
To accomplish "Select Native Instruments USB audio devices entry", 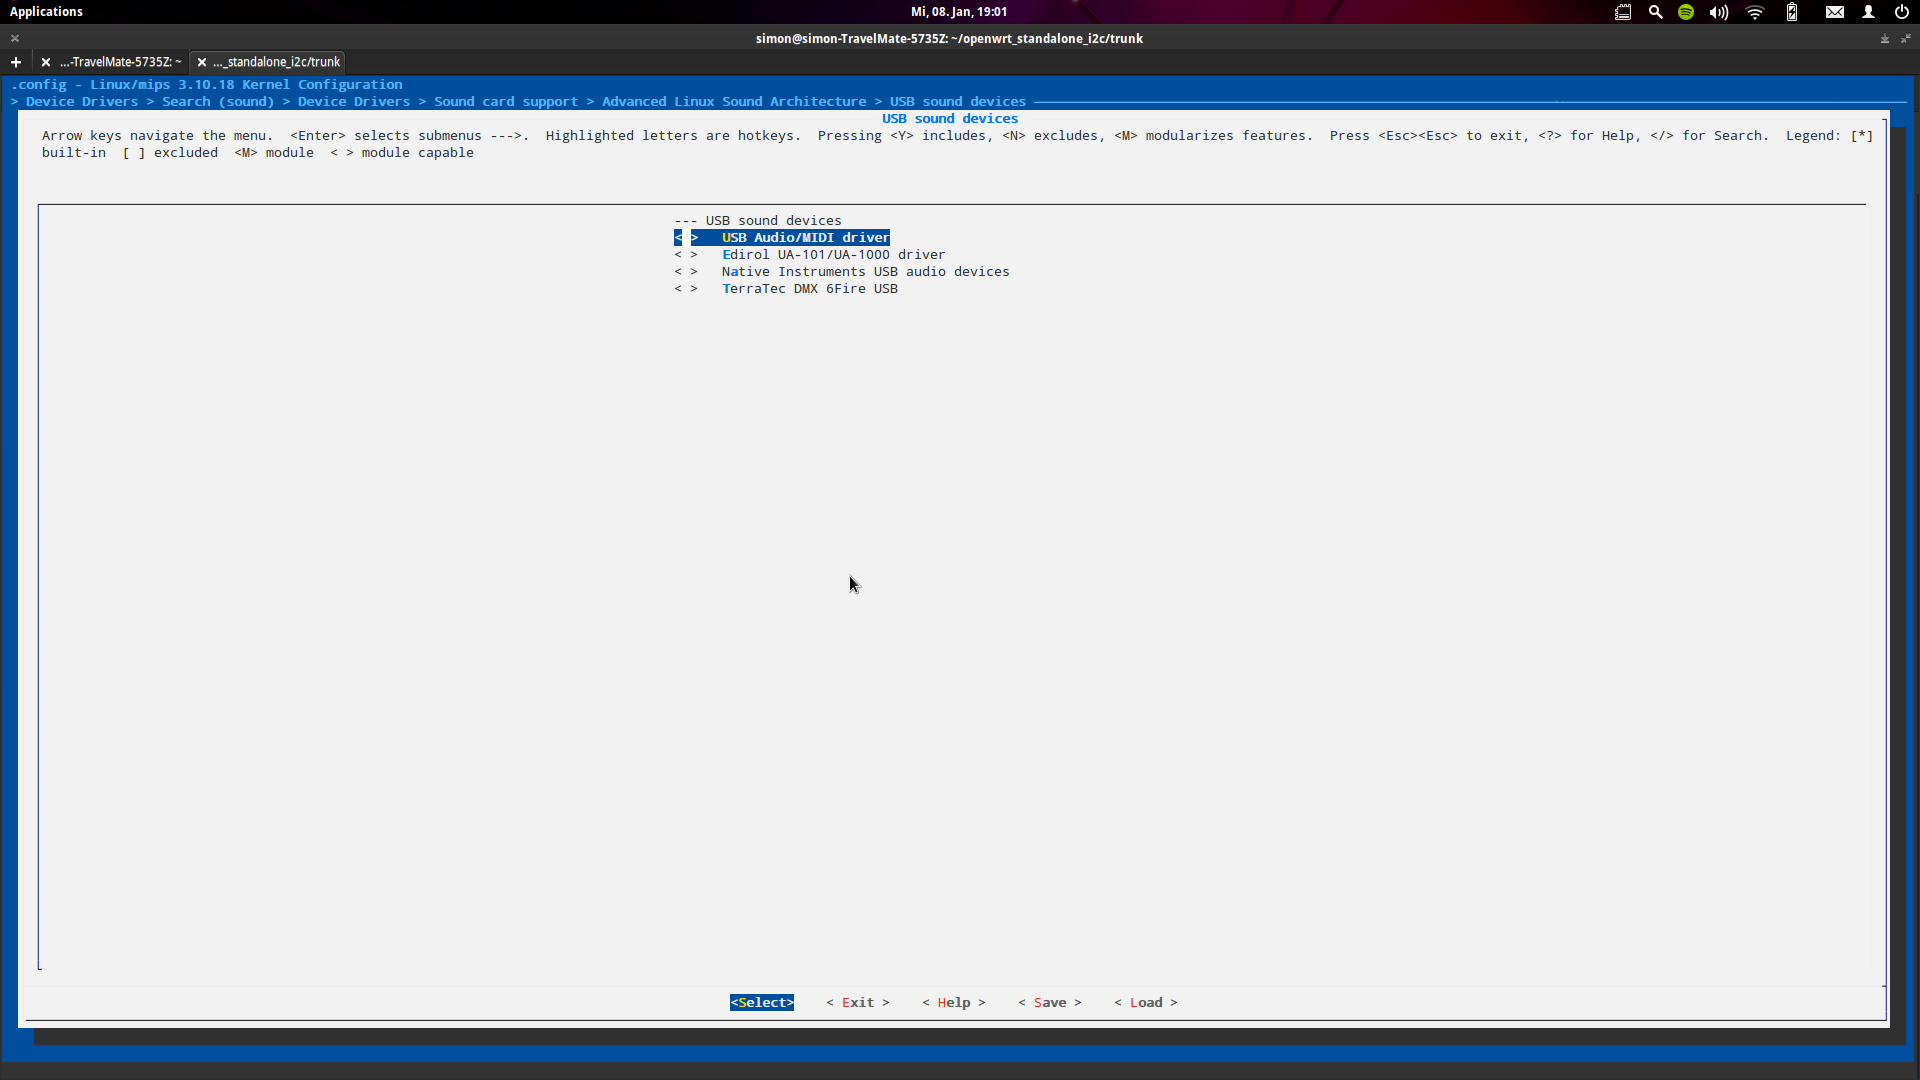I will pos(865,272).
